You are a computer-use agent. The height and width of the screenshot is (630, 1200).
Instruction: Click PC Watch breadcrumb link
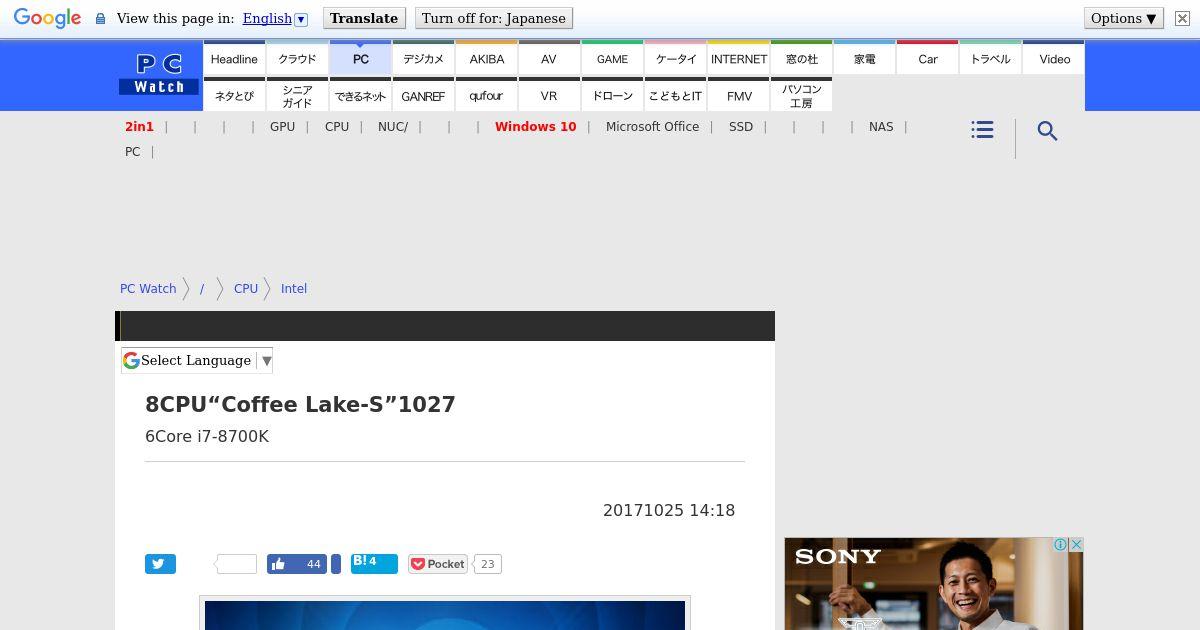click(148, 288)
